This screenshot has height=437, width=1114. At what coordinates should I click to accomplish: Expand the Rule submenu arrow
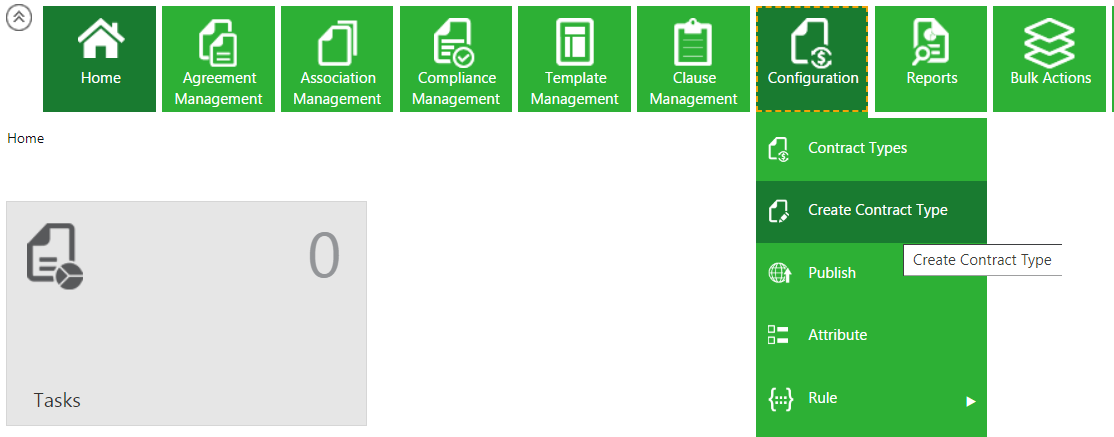(970, 401)
